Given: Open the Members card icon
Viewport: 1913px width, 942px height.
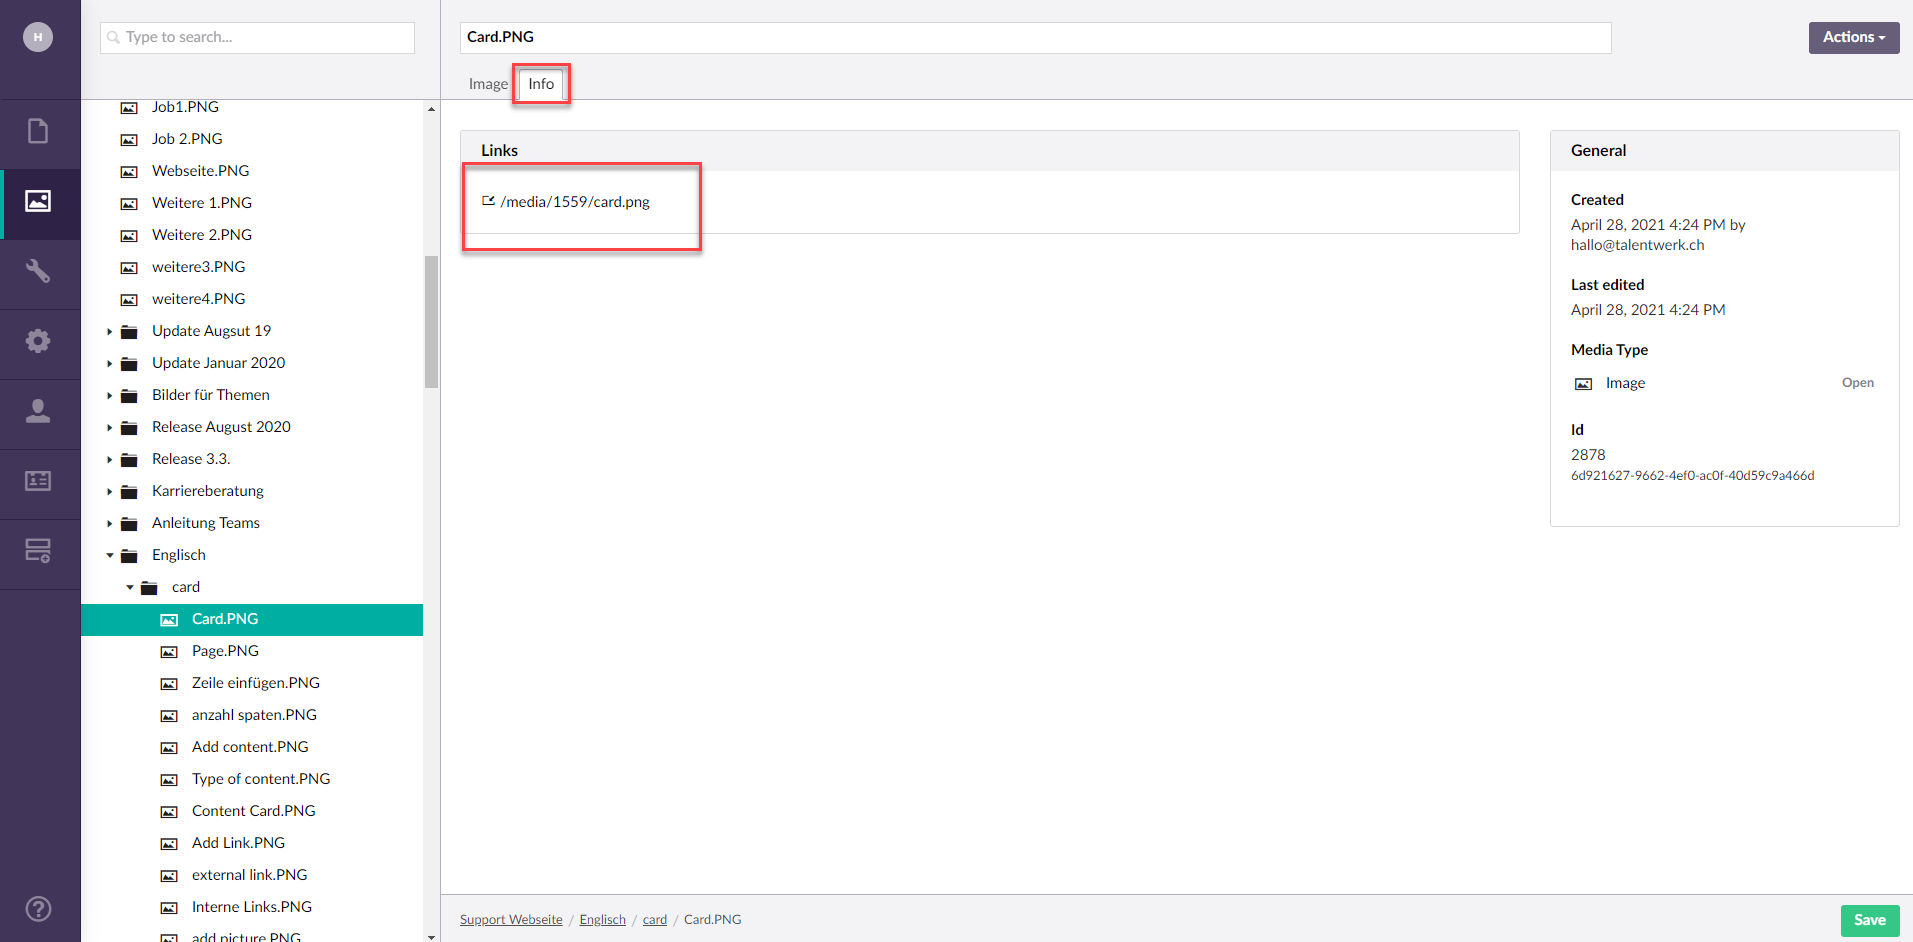Looking at the screenshot, I should click(x=38, y=481).
